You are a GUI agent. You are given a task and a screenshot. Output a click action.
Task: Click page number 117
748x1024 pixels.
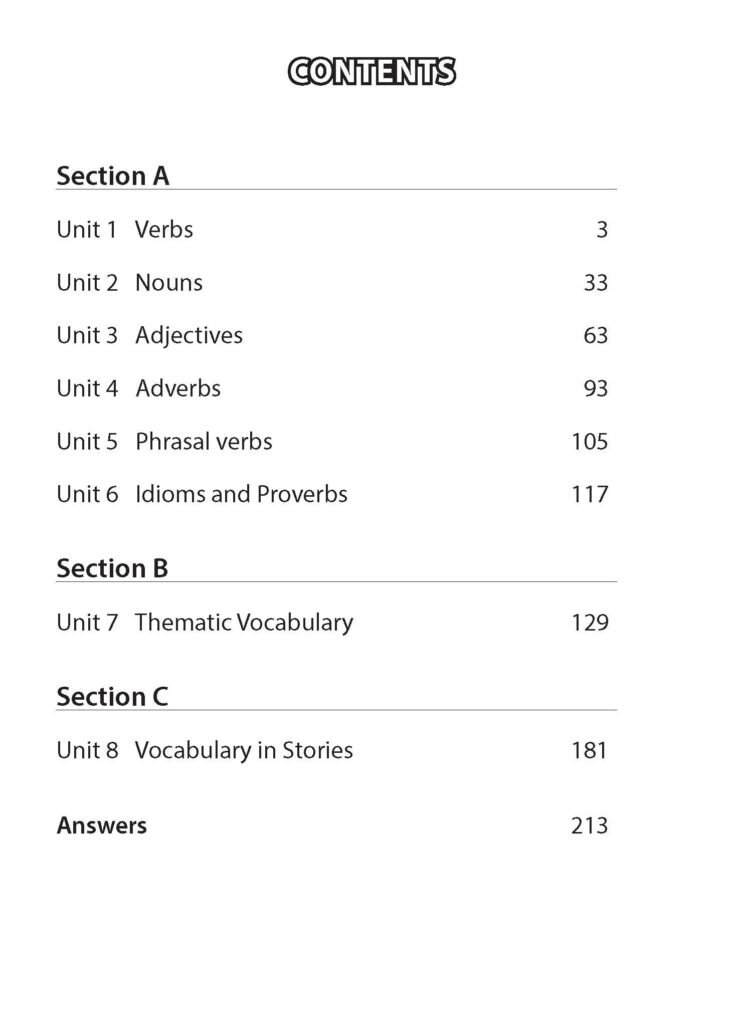point(589,494)
